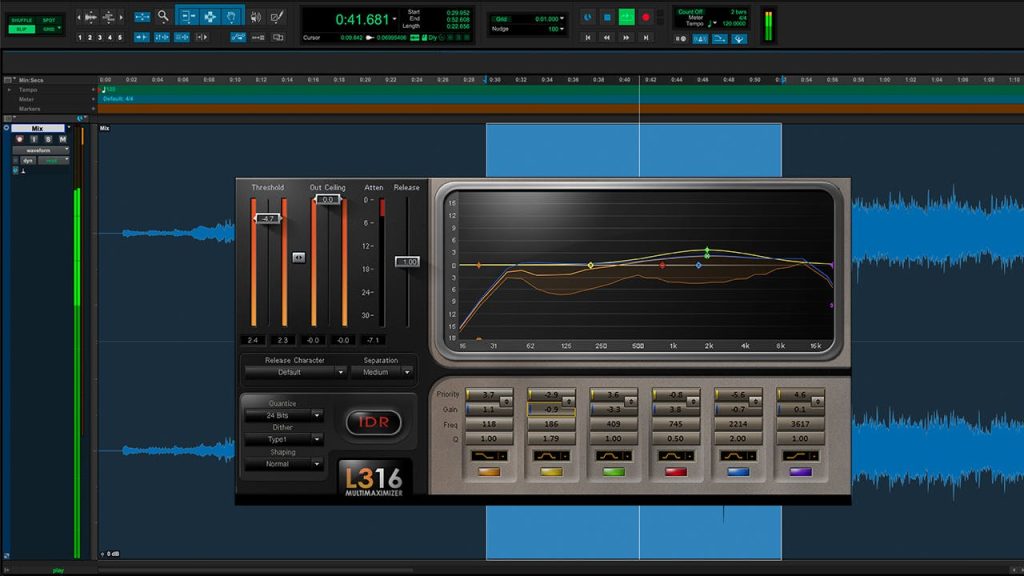
Task: Click Count Off in the transport display
Action: click(693, 12)
